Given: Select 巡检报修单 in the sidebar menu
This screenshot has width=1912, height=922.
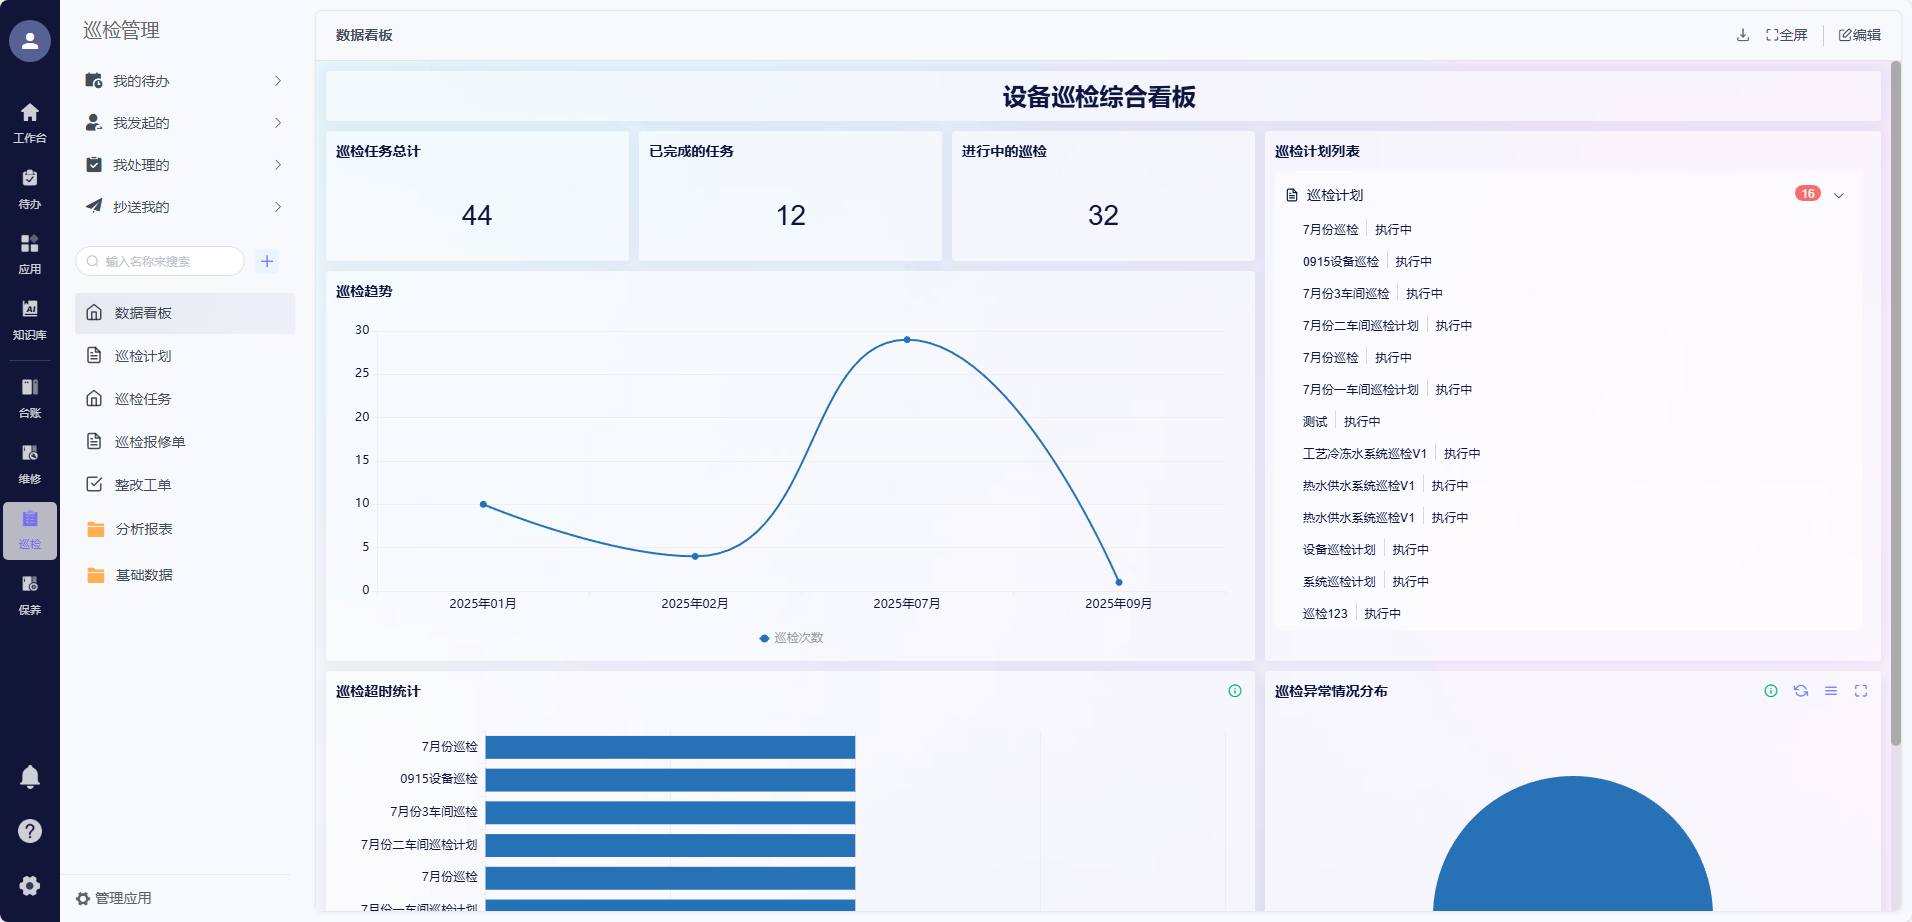Looking at the screenshot, I should coord(149,442).
